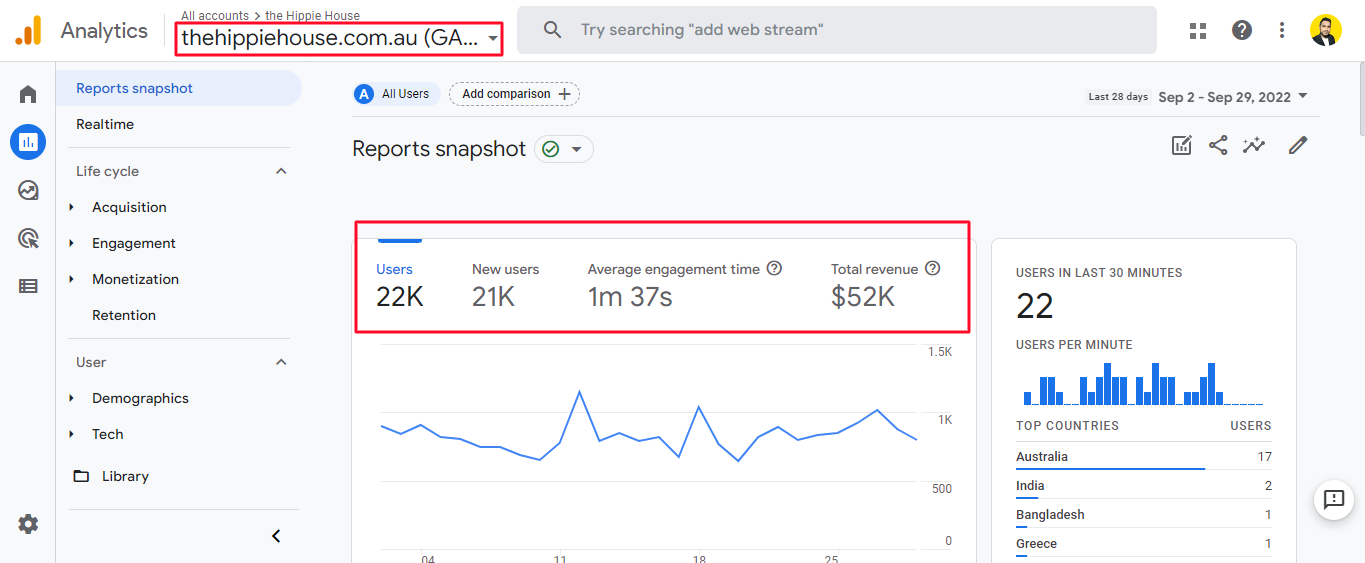Select the Total revenue metric tab
This screenshot has width=1365, height=563.
click(x=886, y=285)
